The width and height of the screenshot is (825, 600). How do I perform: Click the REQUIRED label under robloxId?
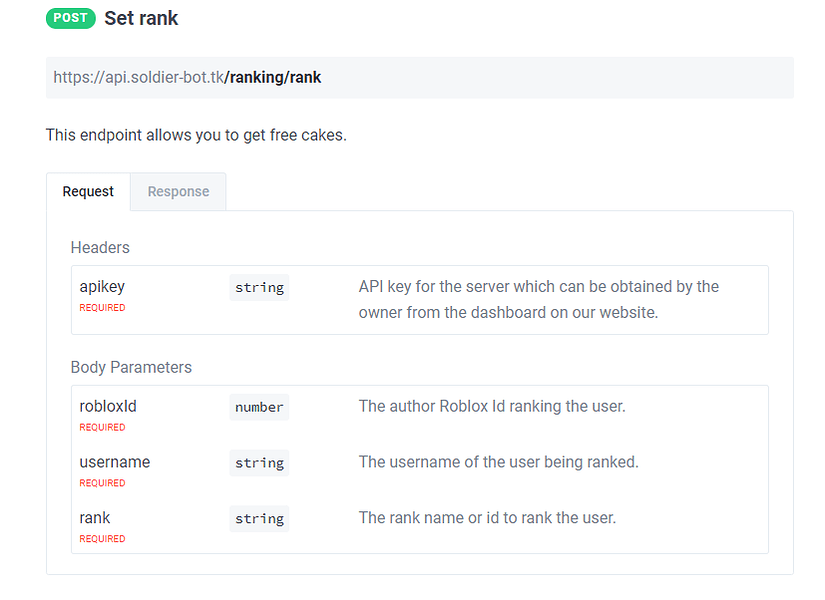[102, 427]
